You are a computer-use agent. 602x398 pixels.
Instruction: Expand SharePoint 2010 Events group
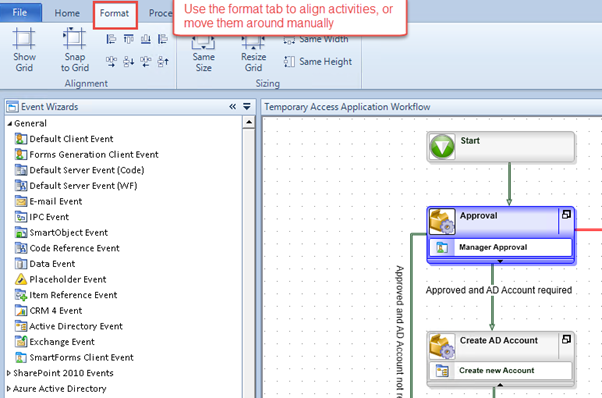coord(9,373)
